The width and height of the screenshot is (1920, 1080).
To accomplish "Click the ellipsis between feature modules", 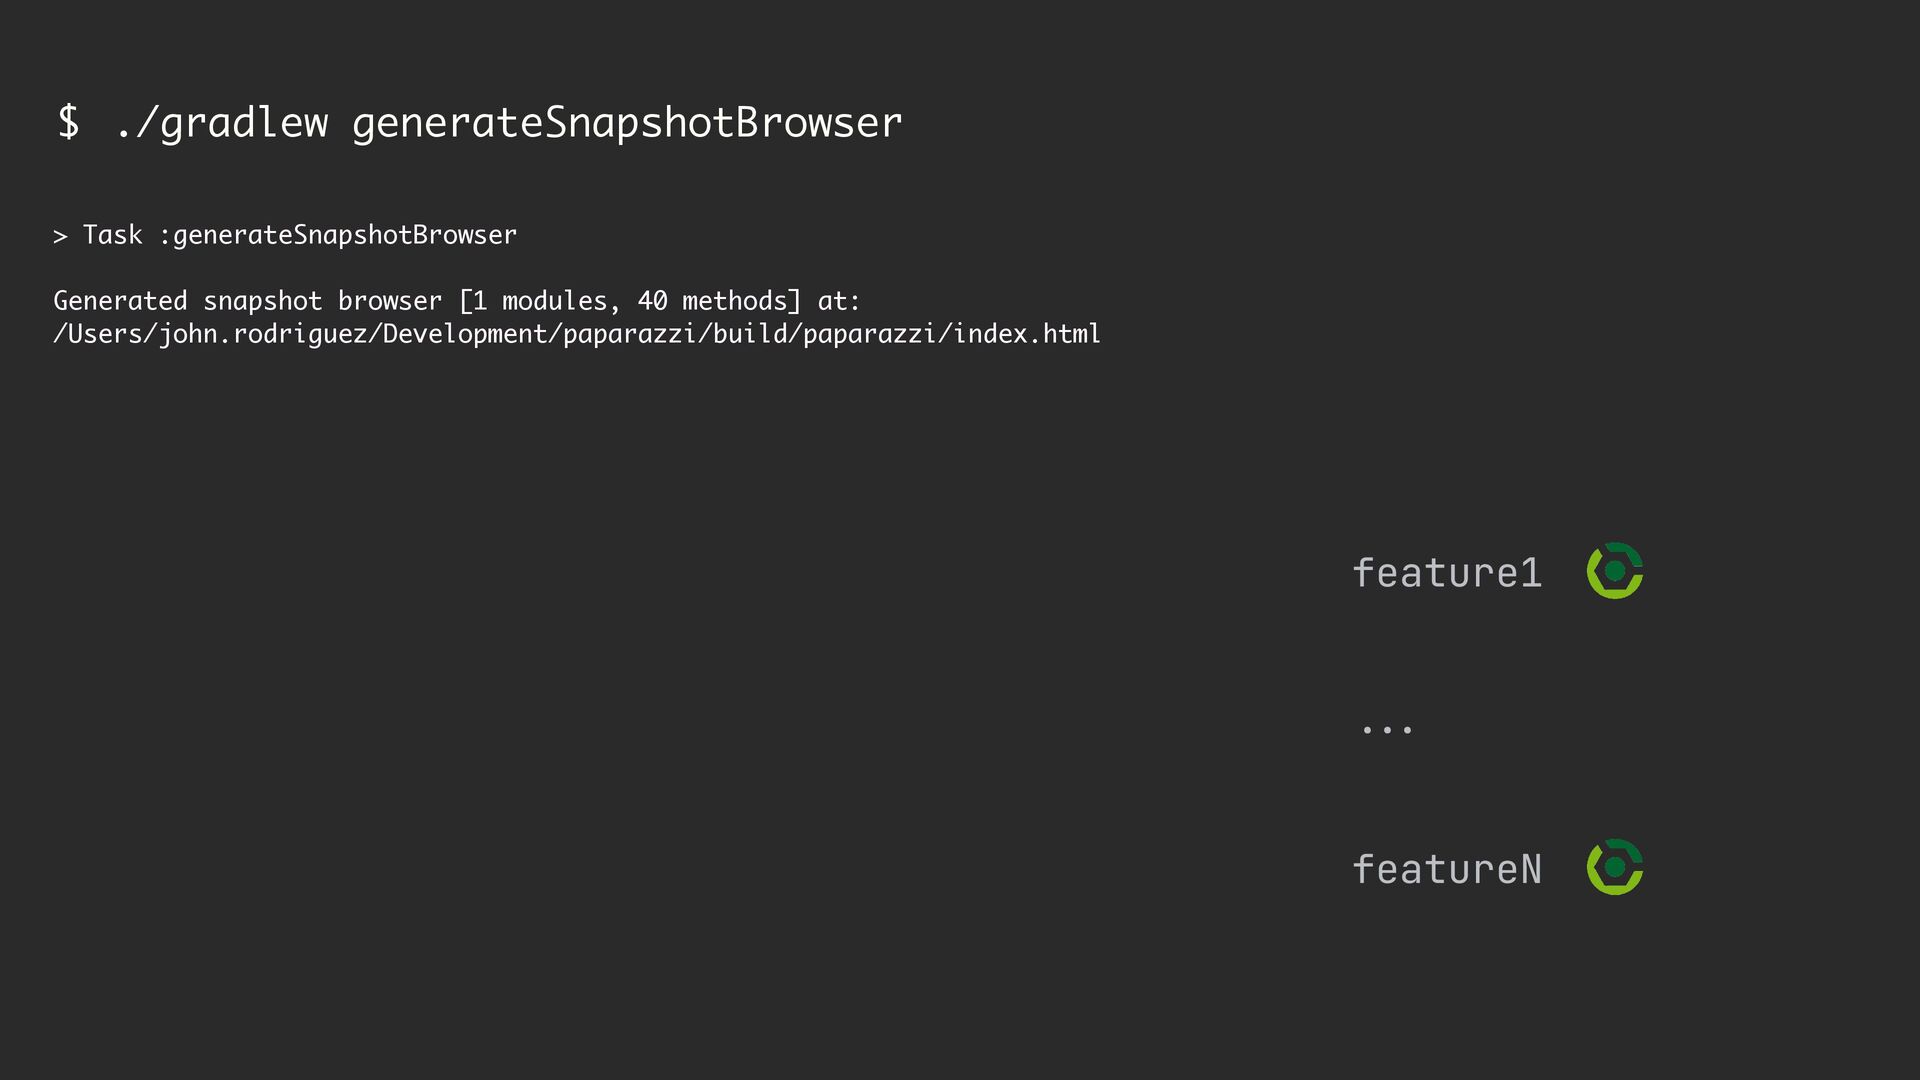I will coord(1387,730).
